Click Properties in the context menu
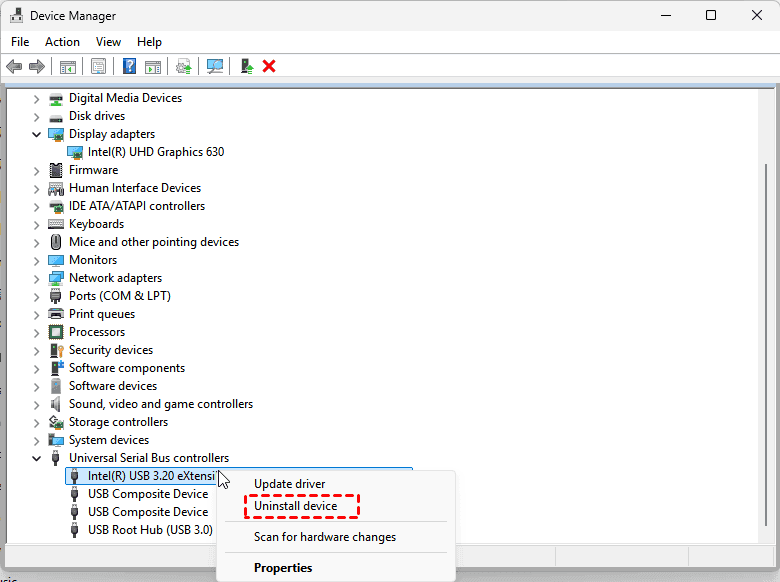The image size is (780, 582). (283, 568)
